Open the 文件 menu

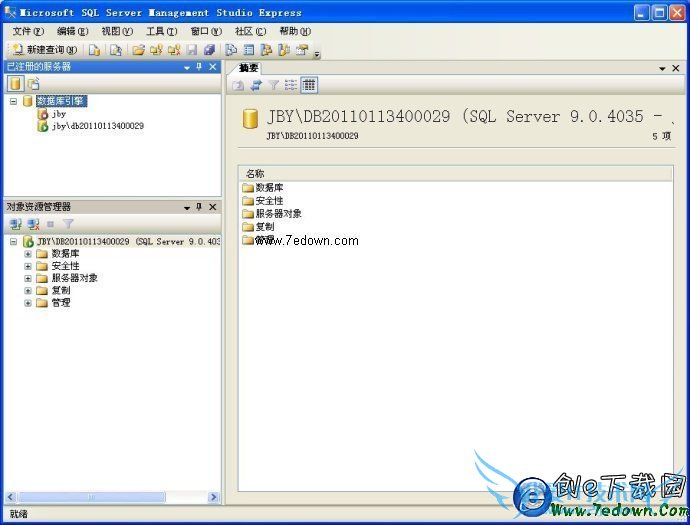coord(28,32)
